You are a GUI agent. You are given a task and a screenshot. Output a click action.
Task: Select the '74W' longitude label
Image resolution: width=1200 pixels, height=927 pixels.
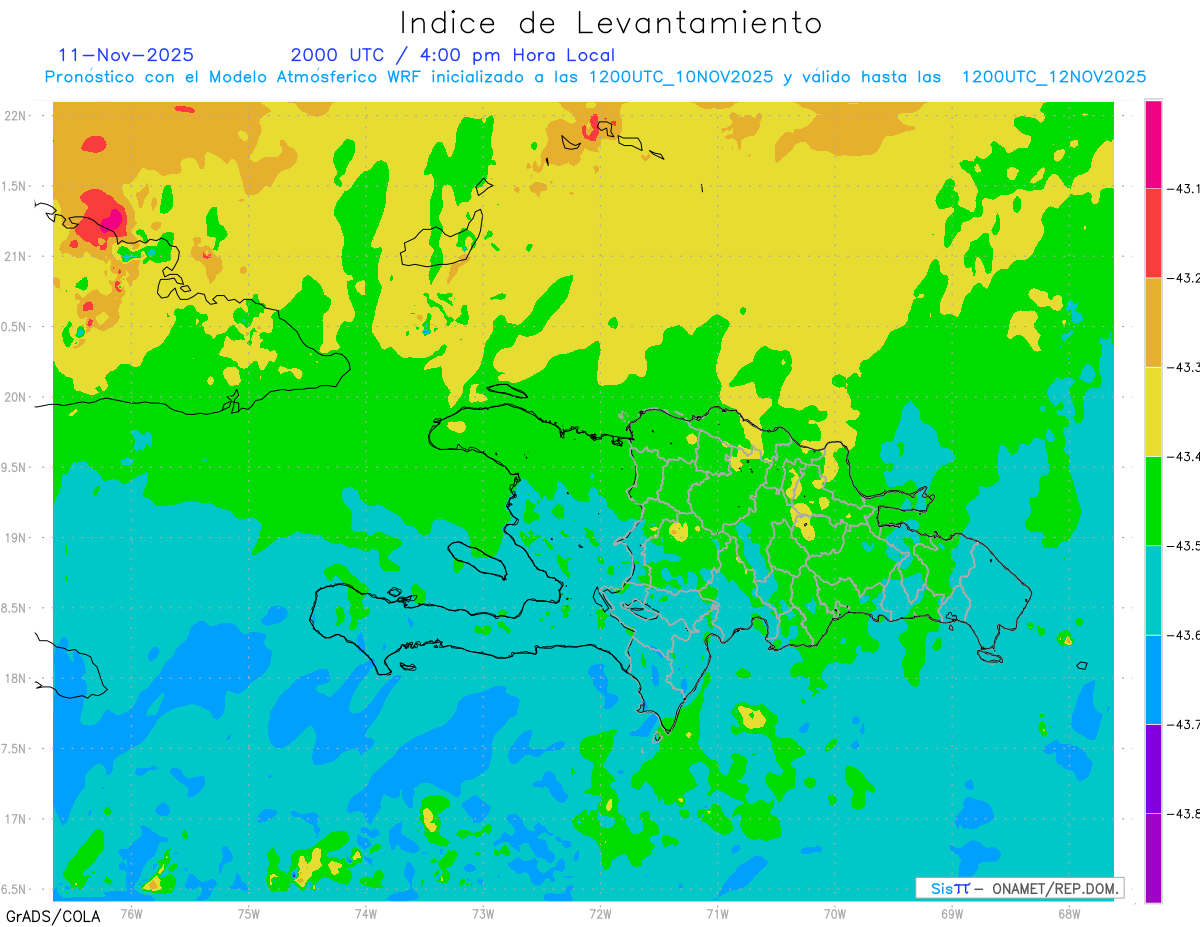pos(365,913)
